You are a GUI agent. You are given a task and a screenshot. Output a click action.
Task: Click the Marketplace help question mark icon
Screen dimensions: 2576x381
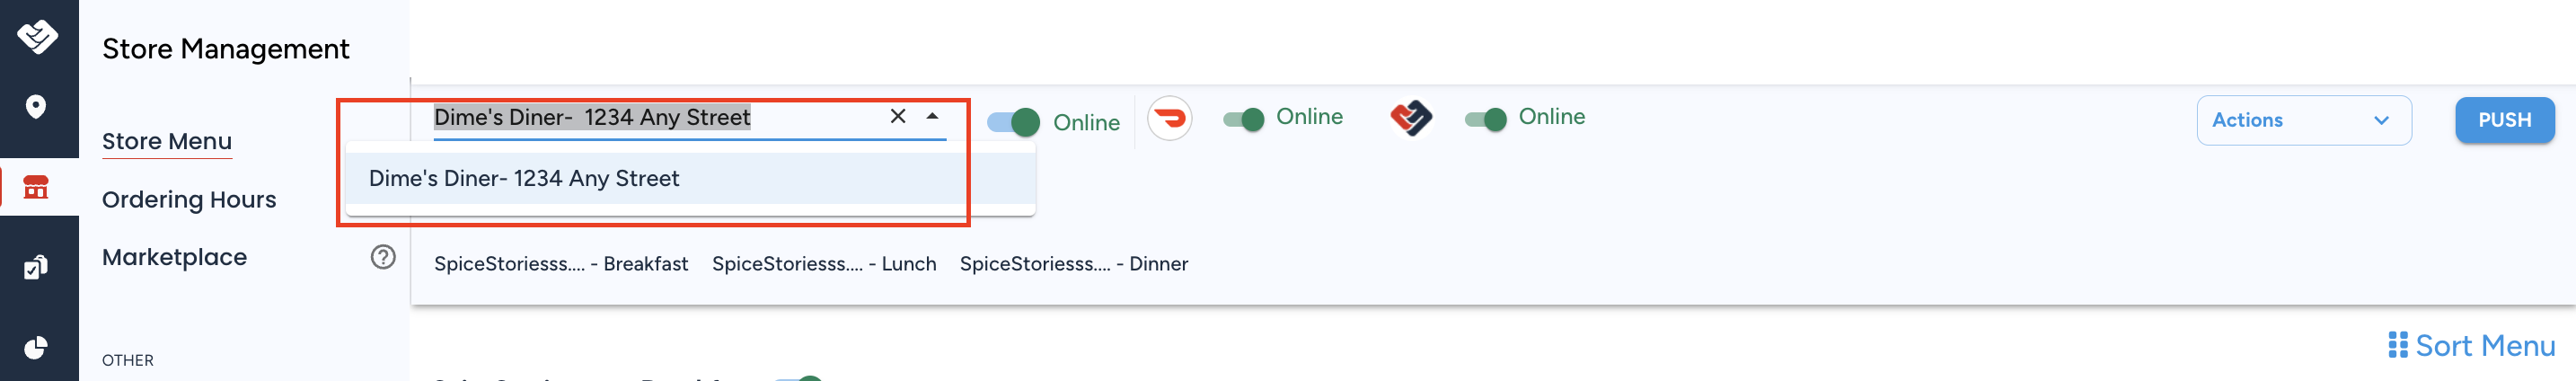coord(383,257)
